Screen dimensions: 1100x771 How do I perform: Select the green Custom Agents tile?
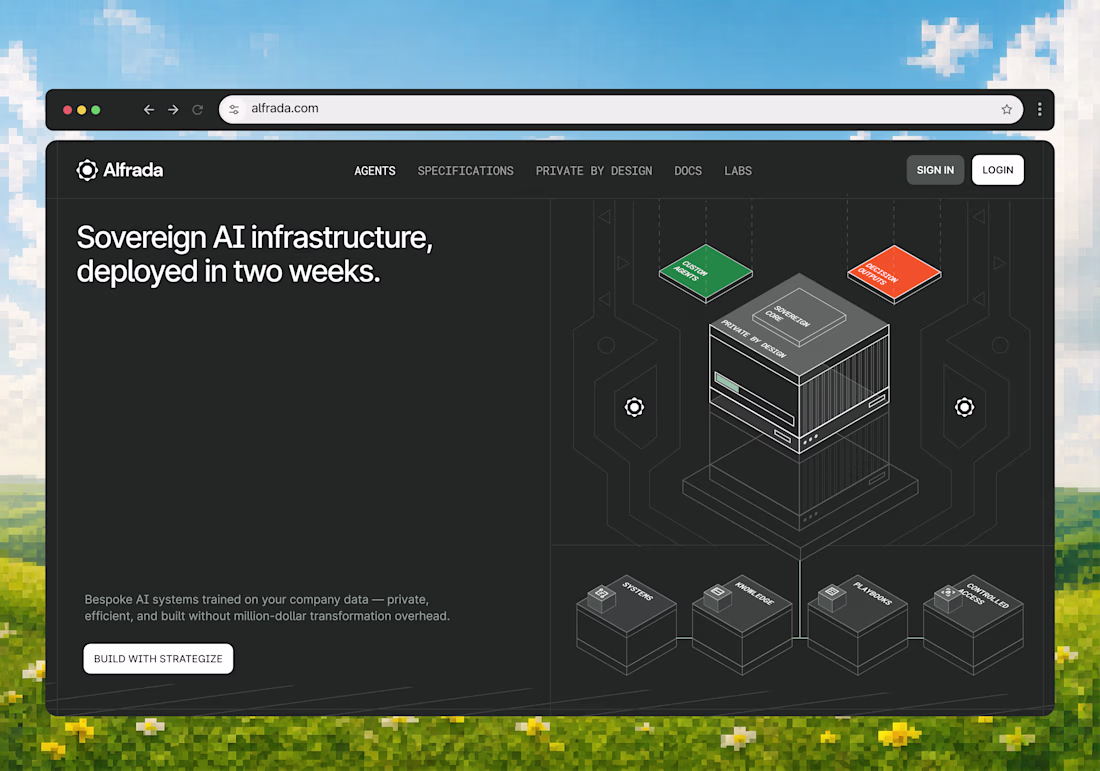pos(706,273)
